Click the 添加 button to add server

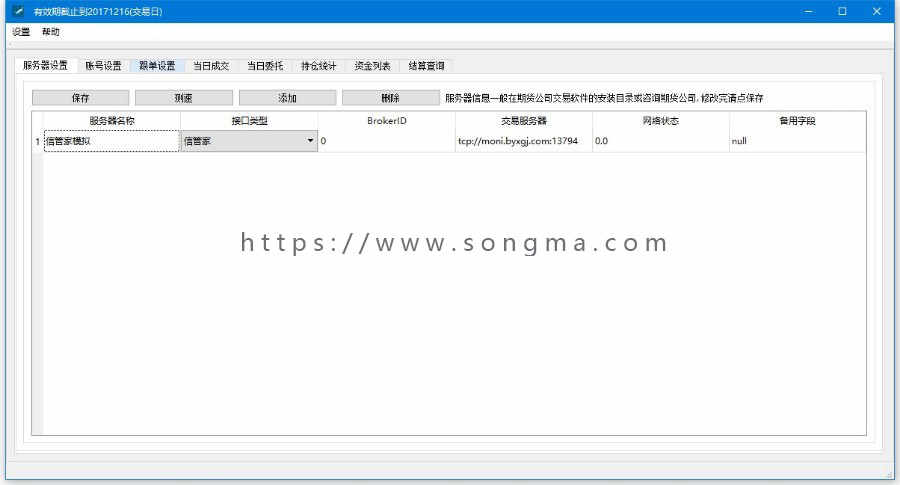pyautogui.click(x=288, y=98)
